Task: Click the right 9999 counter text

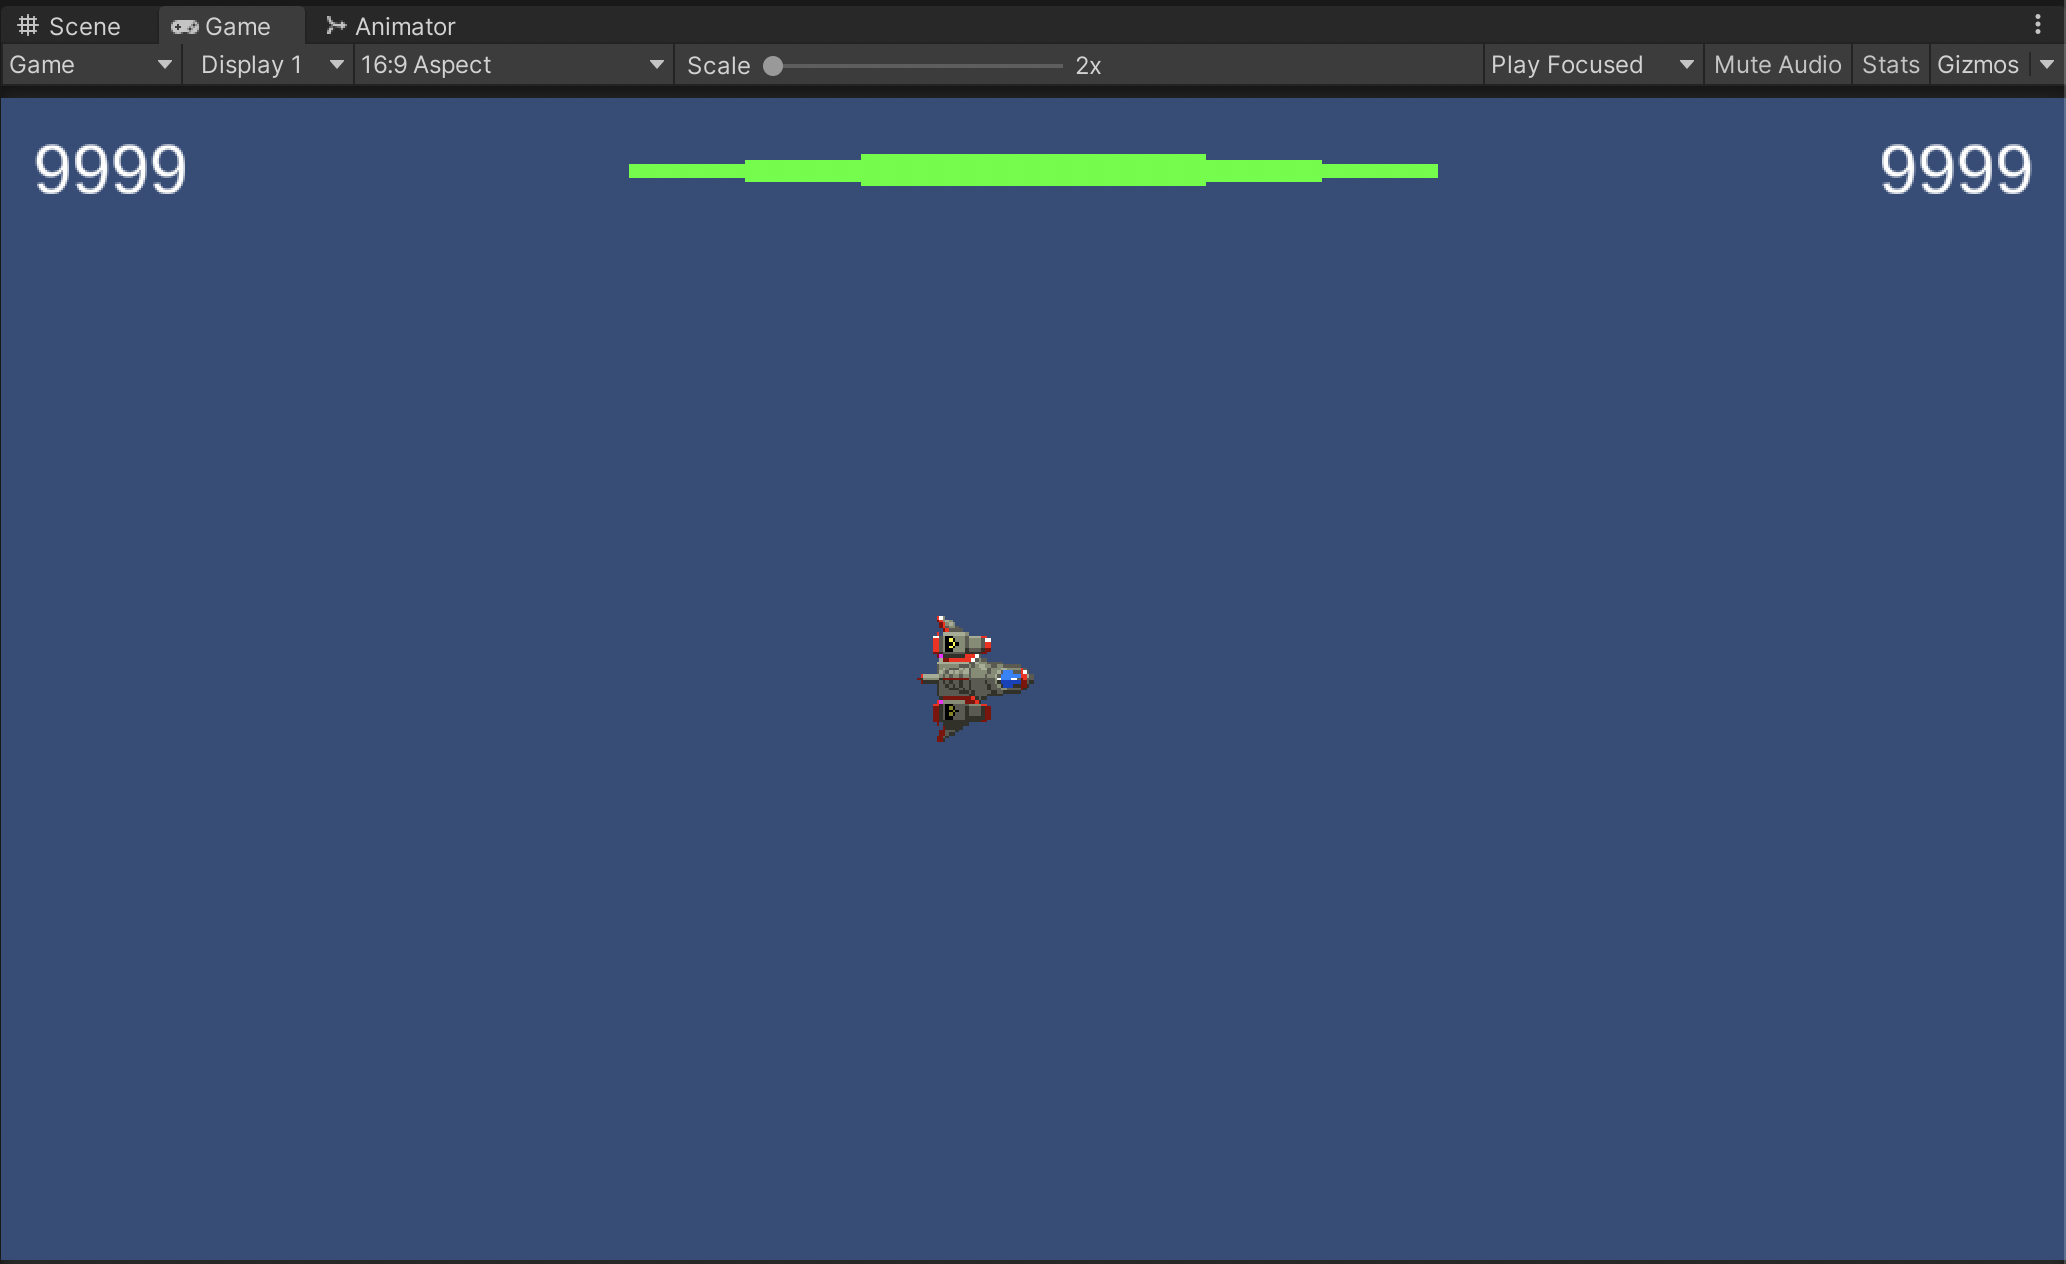Action: pos(1955,169)
